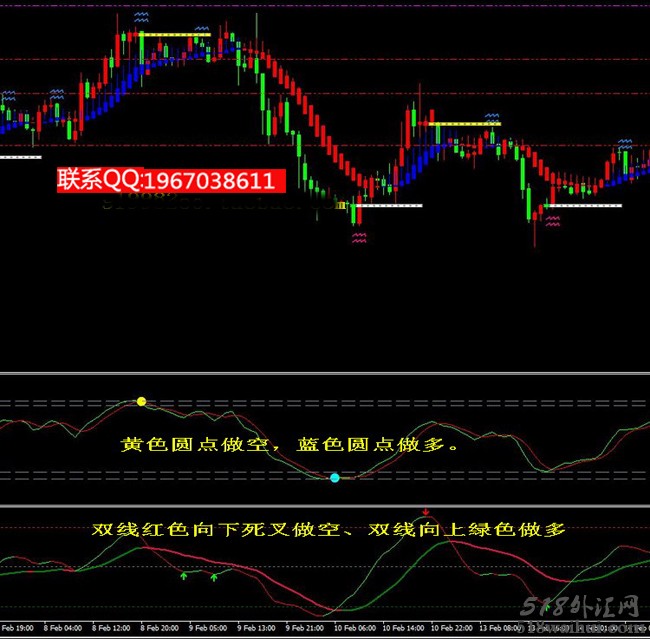Screen dimensions: 650x639
Task: Click the 10 Feb 14:00 time label
Action: 403,628
